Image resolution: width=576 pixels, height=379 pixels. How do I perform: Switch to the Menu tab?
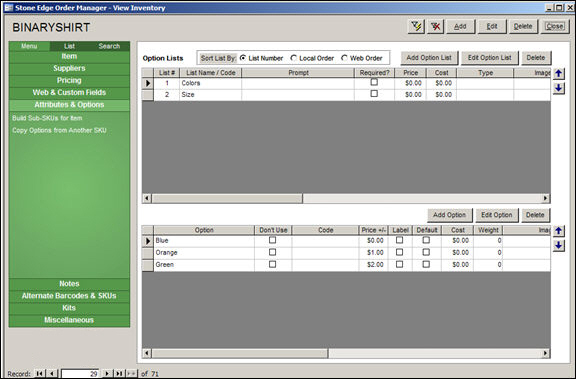click(29, 46)
